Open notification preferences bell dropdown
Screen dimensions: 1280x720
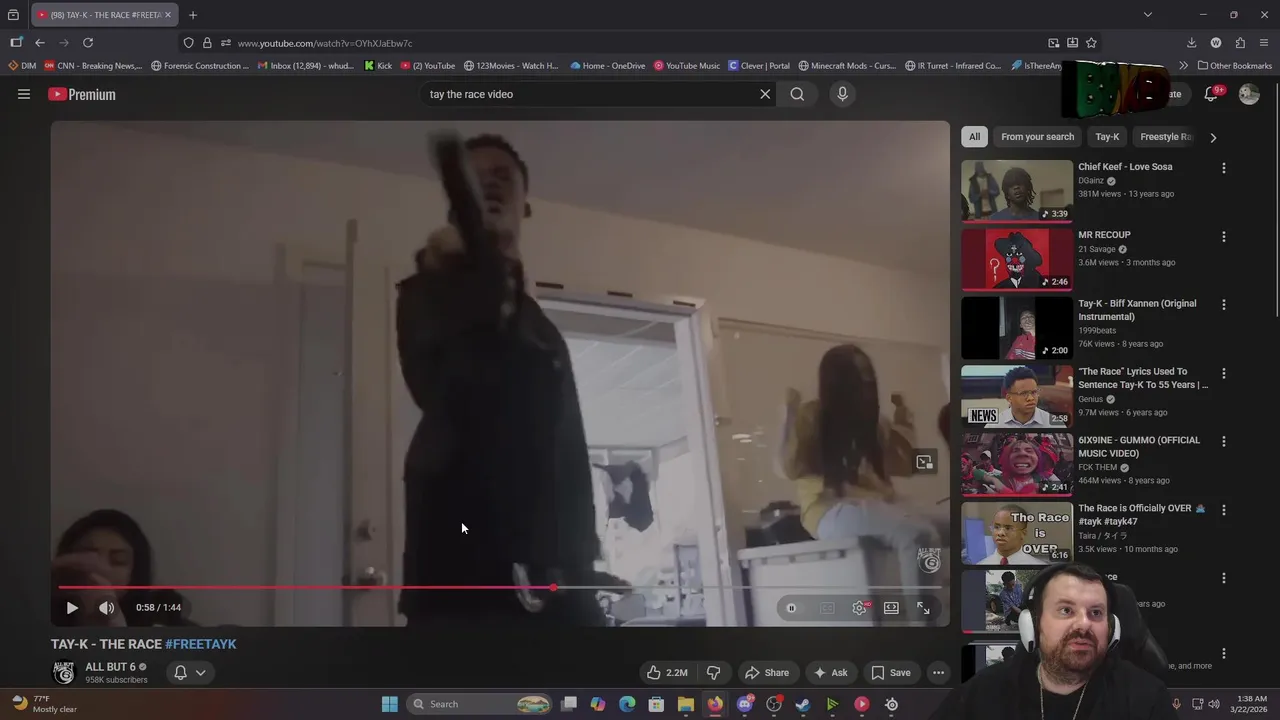pos(190,673)
